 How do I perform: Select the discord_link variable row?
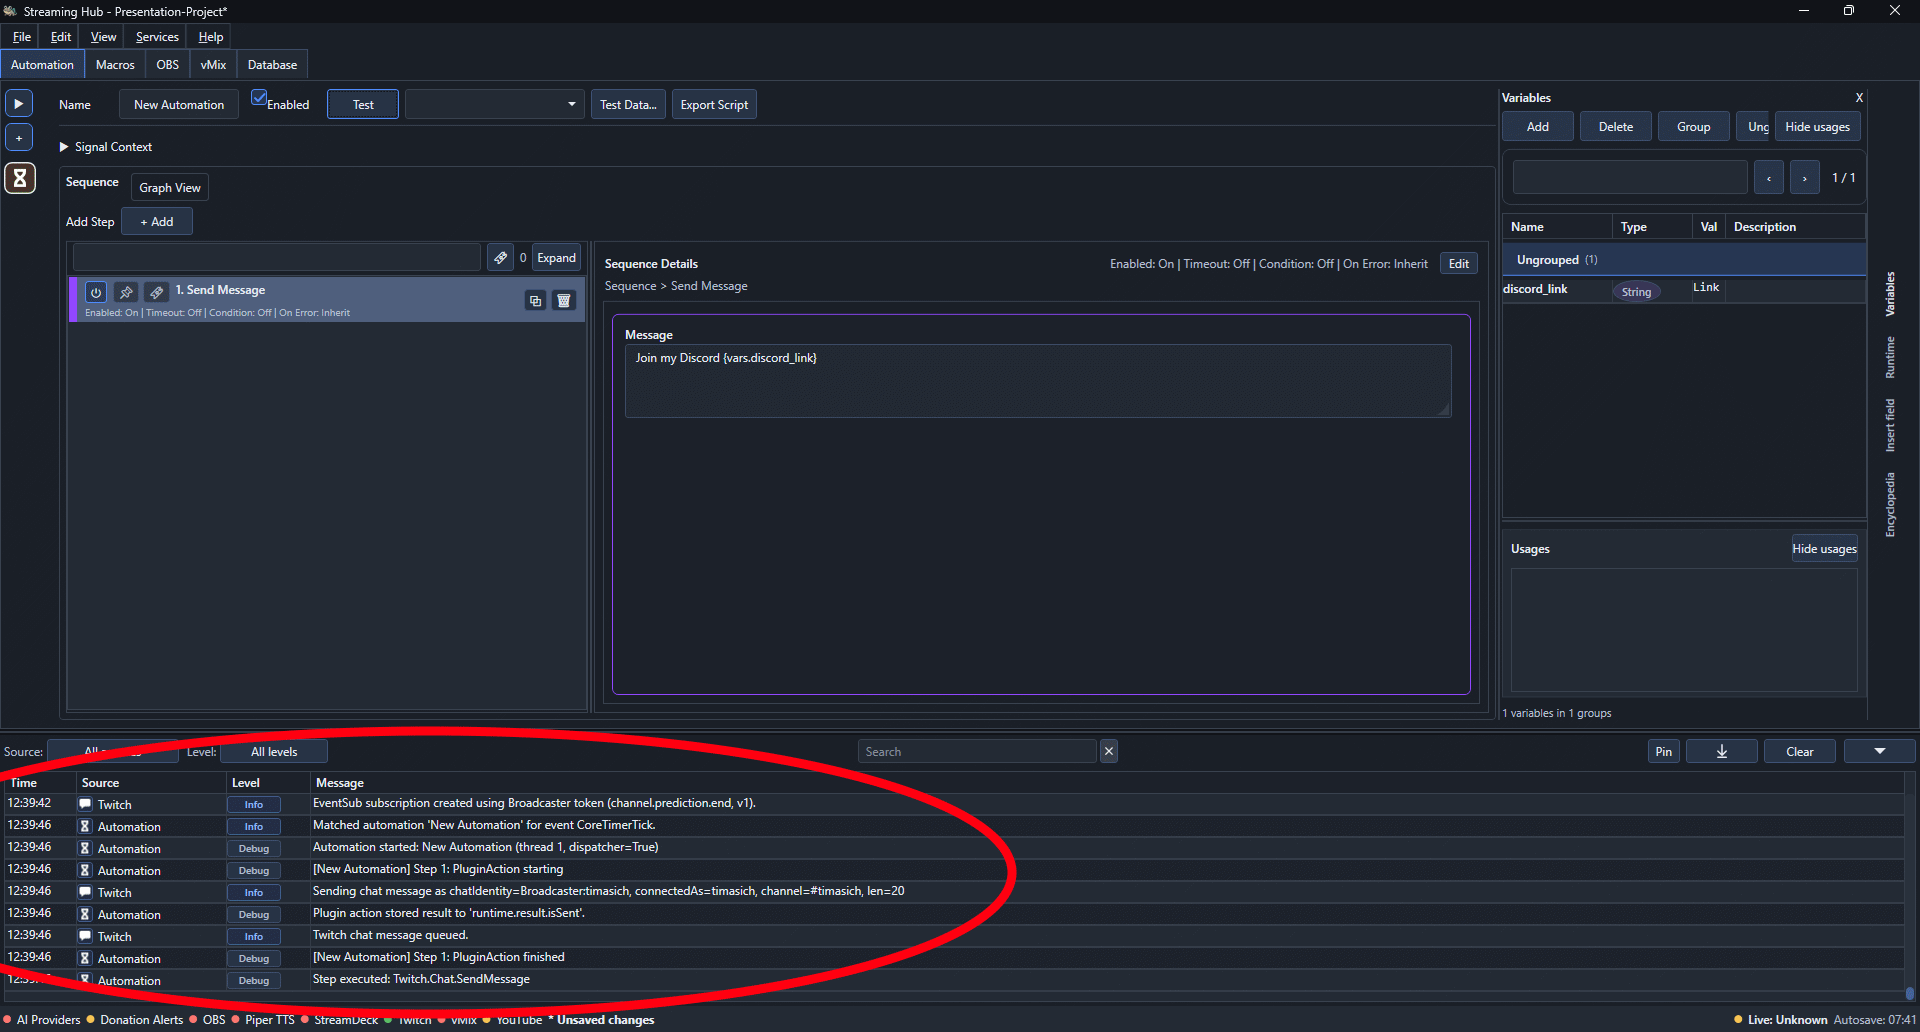(1684, 289)
